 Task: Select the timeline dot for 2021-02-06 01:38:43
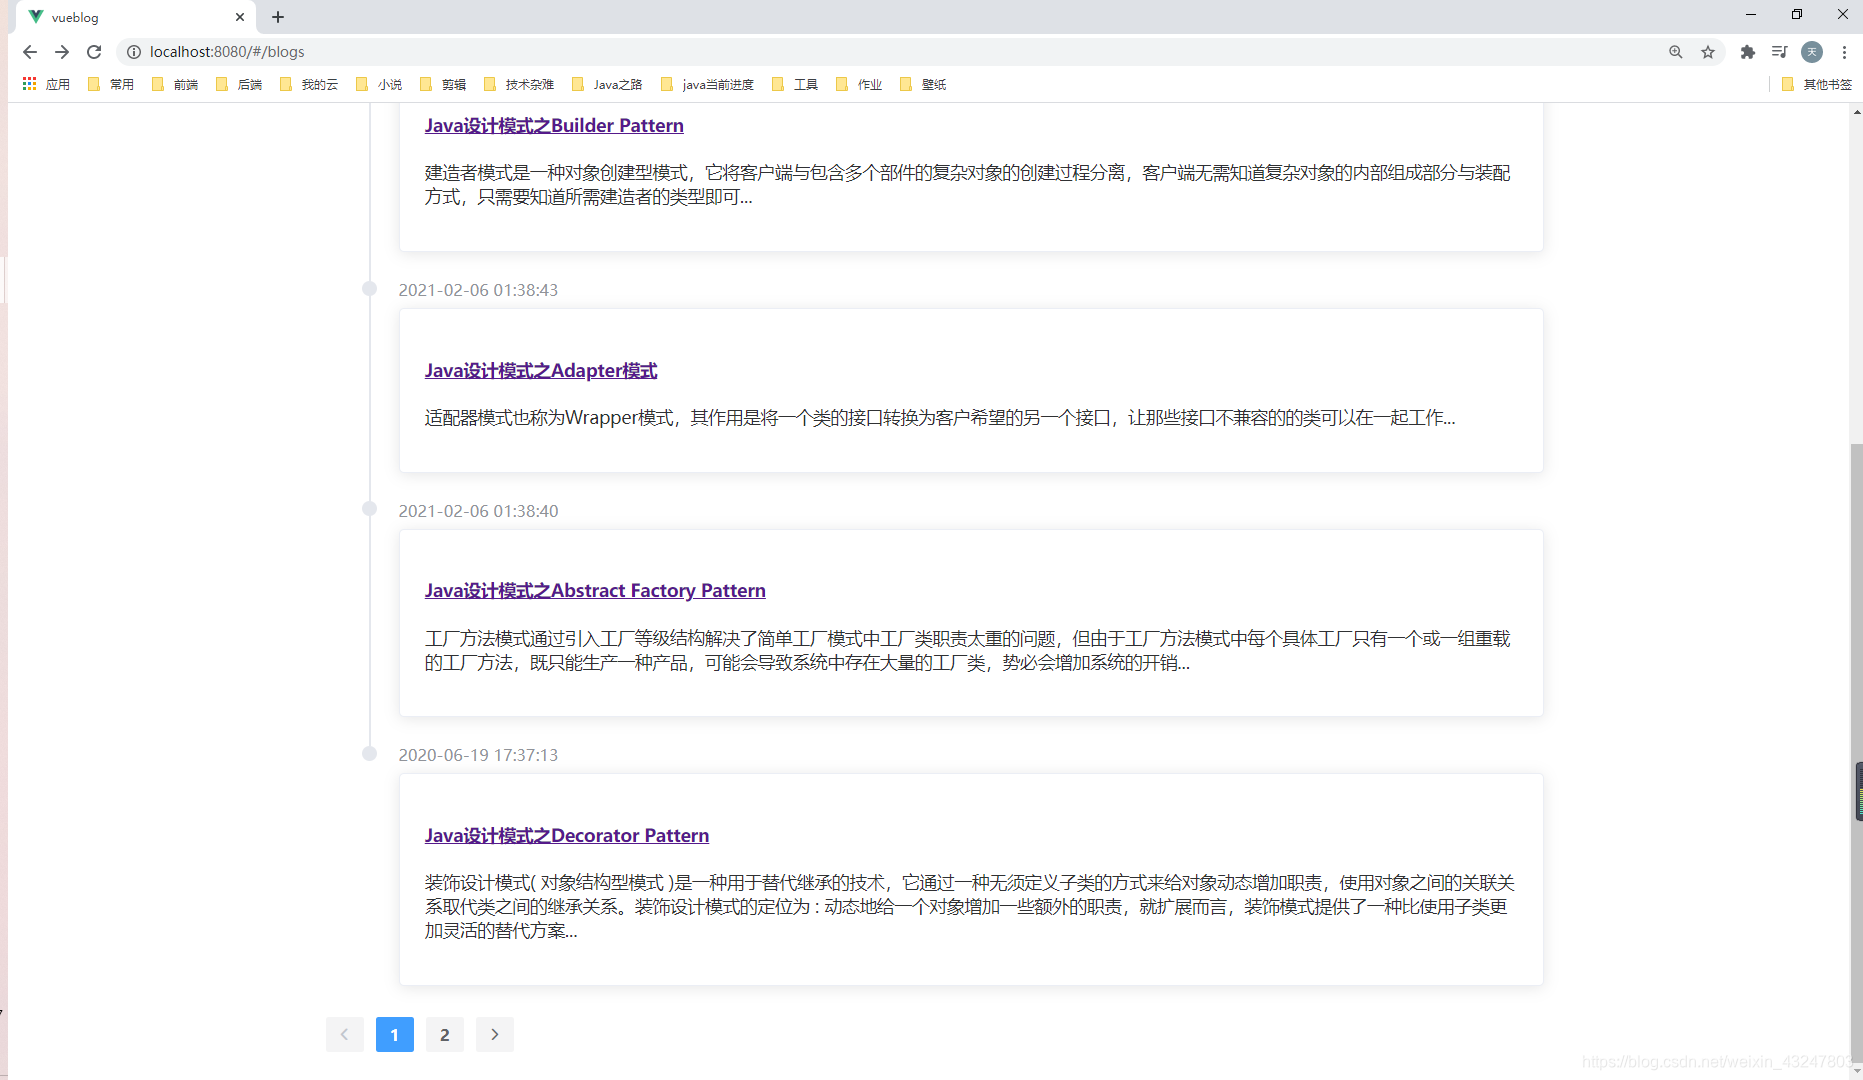[369, 289]
